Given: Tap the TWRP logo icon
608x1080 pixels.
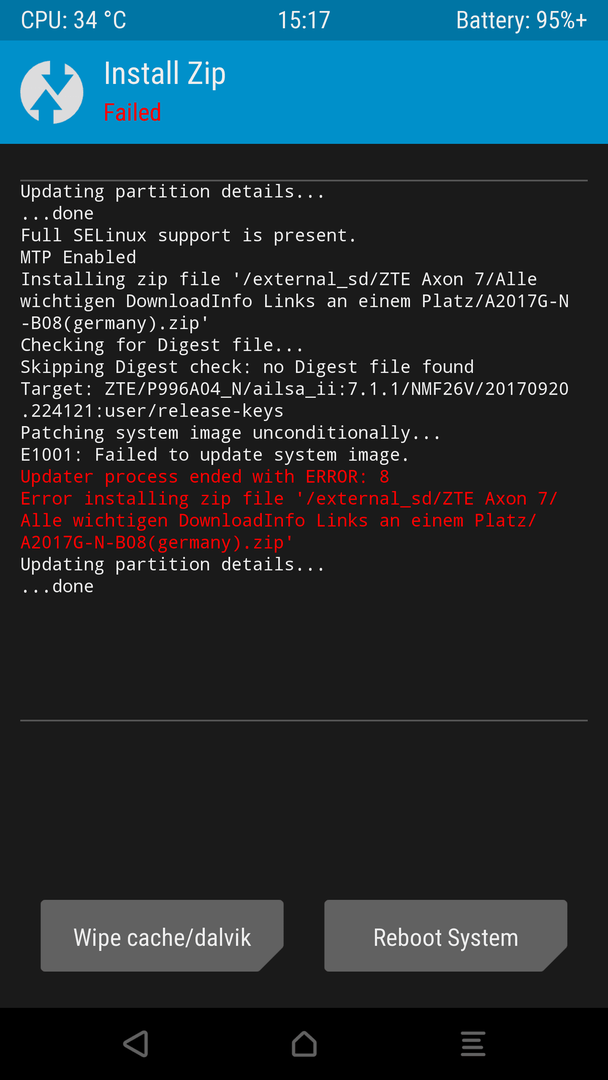Looking at the screenshot, I should pyautogui.click(x=52, y=92).
